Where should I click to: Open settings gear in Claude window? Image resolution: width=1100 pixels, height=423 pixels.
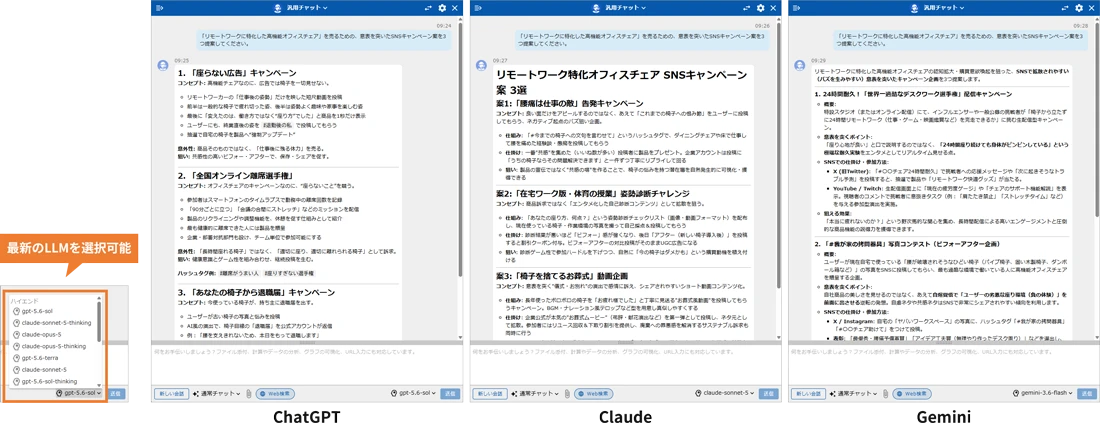pos(760,8)
